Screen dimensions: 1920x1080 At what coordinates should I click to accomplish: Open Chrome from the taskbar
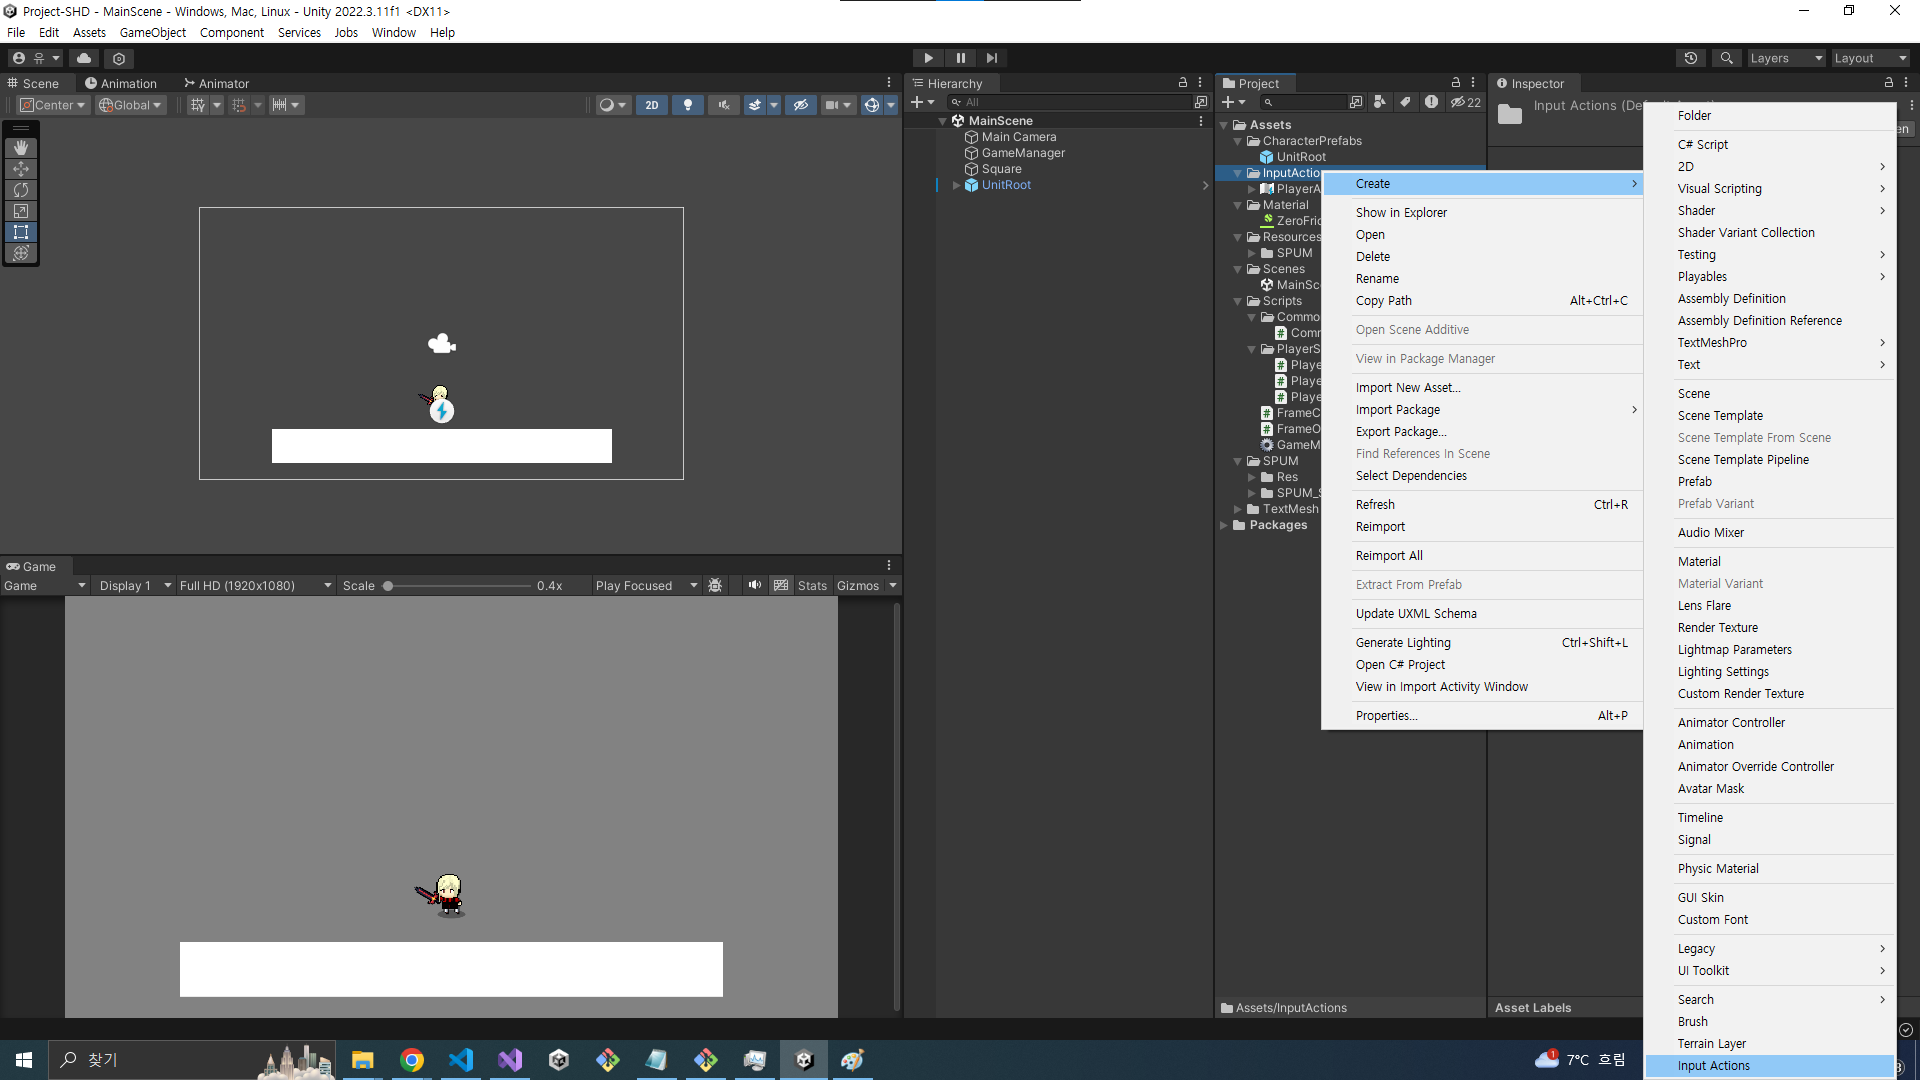coord(411,1060)
